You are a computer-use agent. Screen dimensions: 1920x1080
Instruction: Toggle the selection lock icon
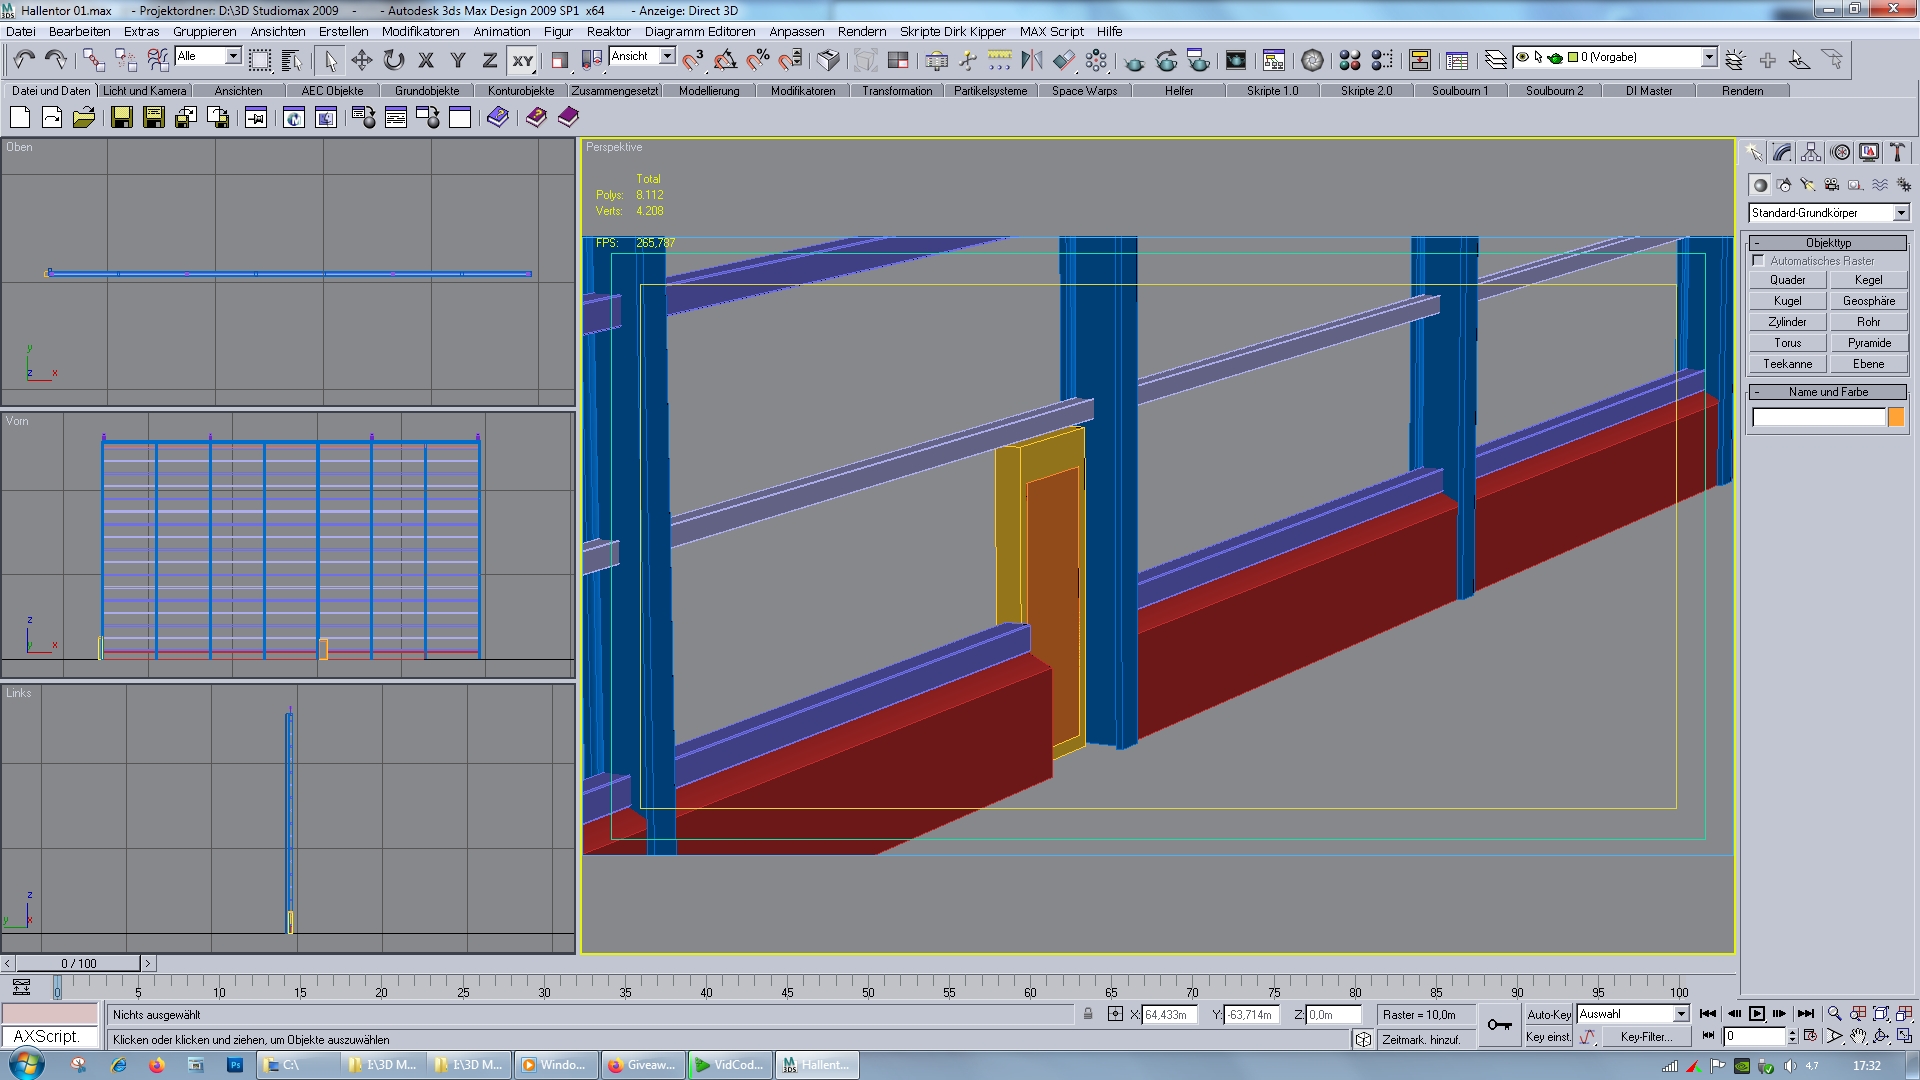click(1088, 1014)
